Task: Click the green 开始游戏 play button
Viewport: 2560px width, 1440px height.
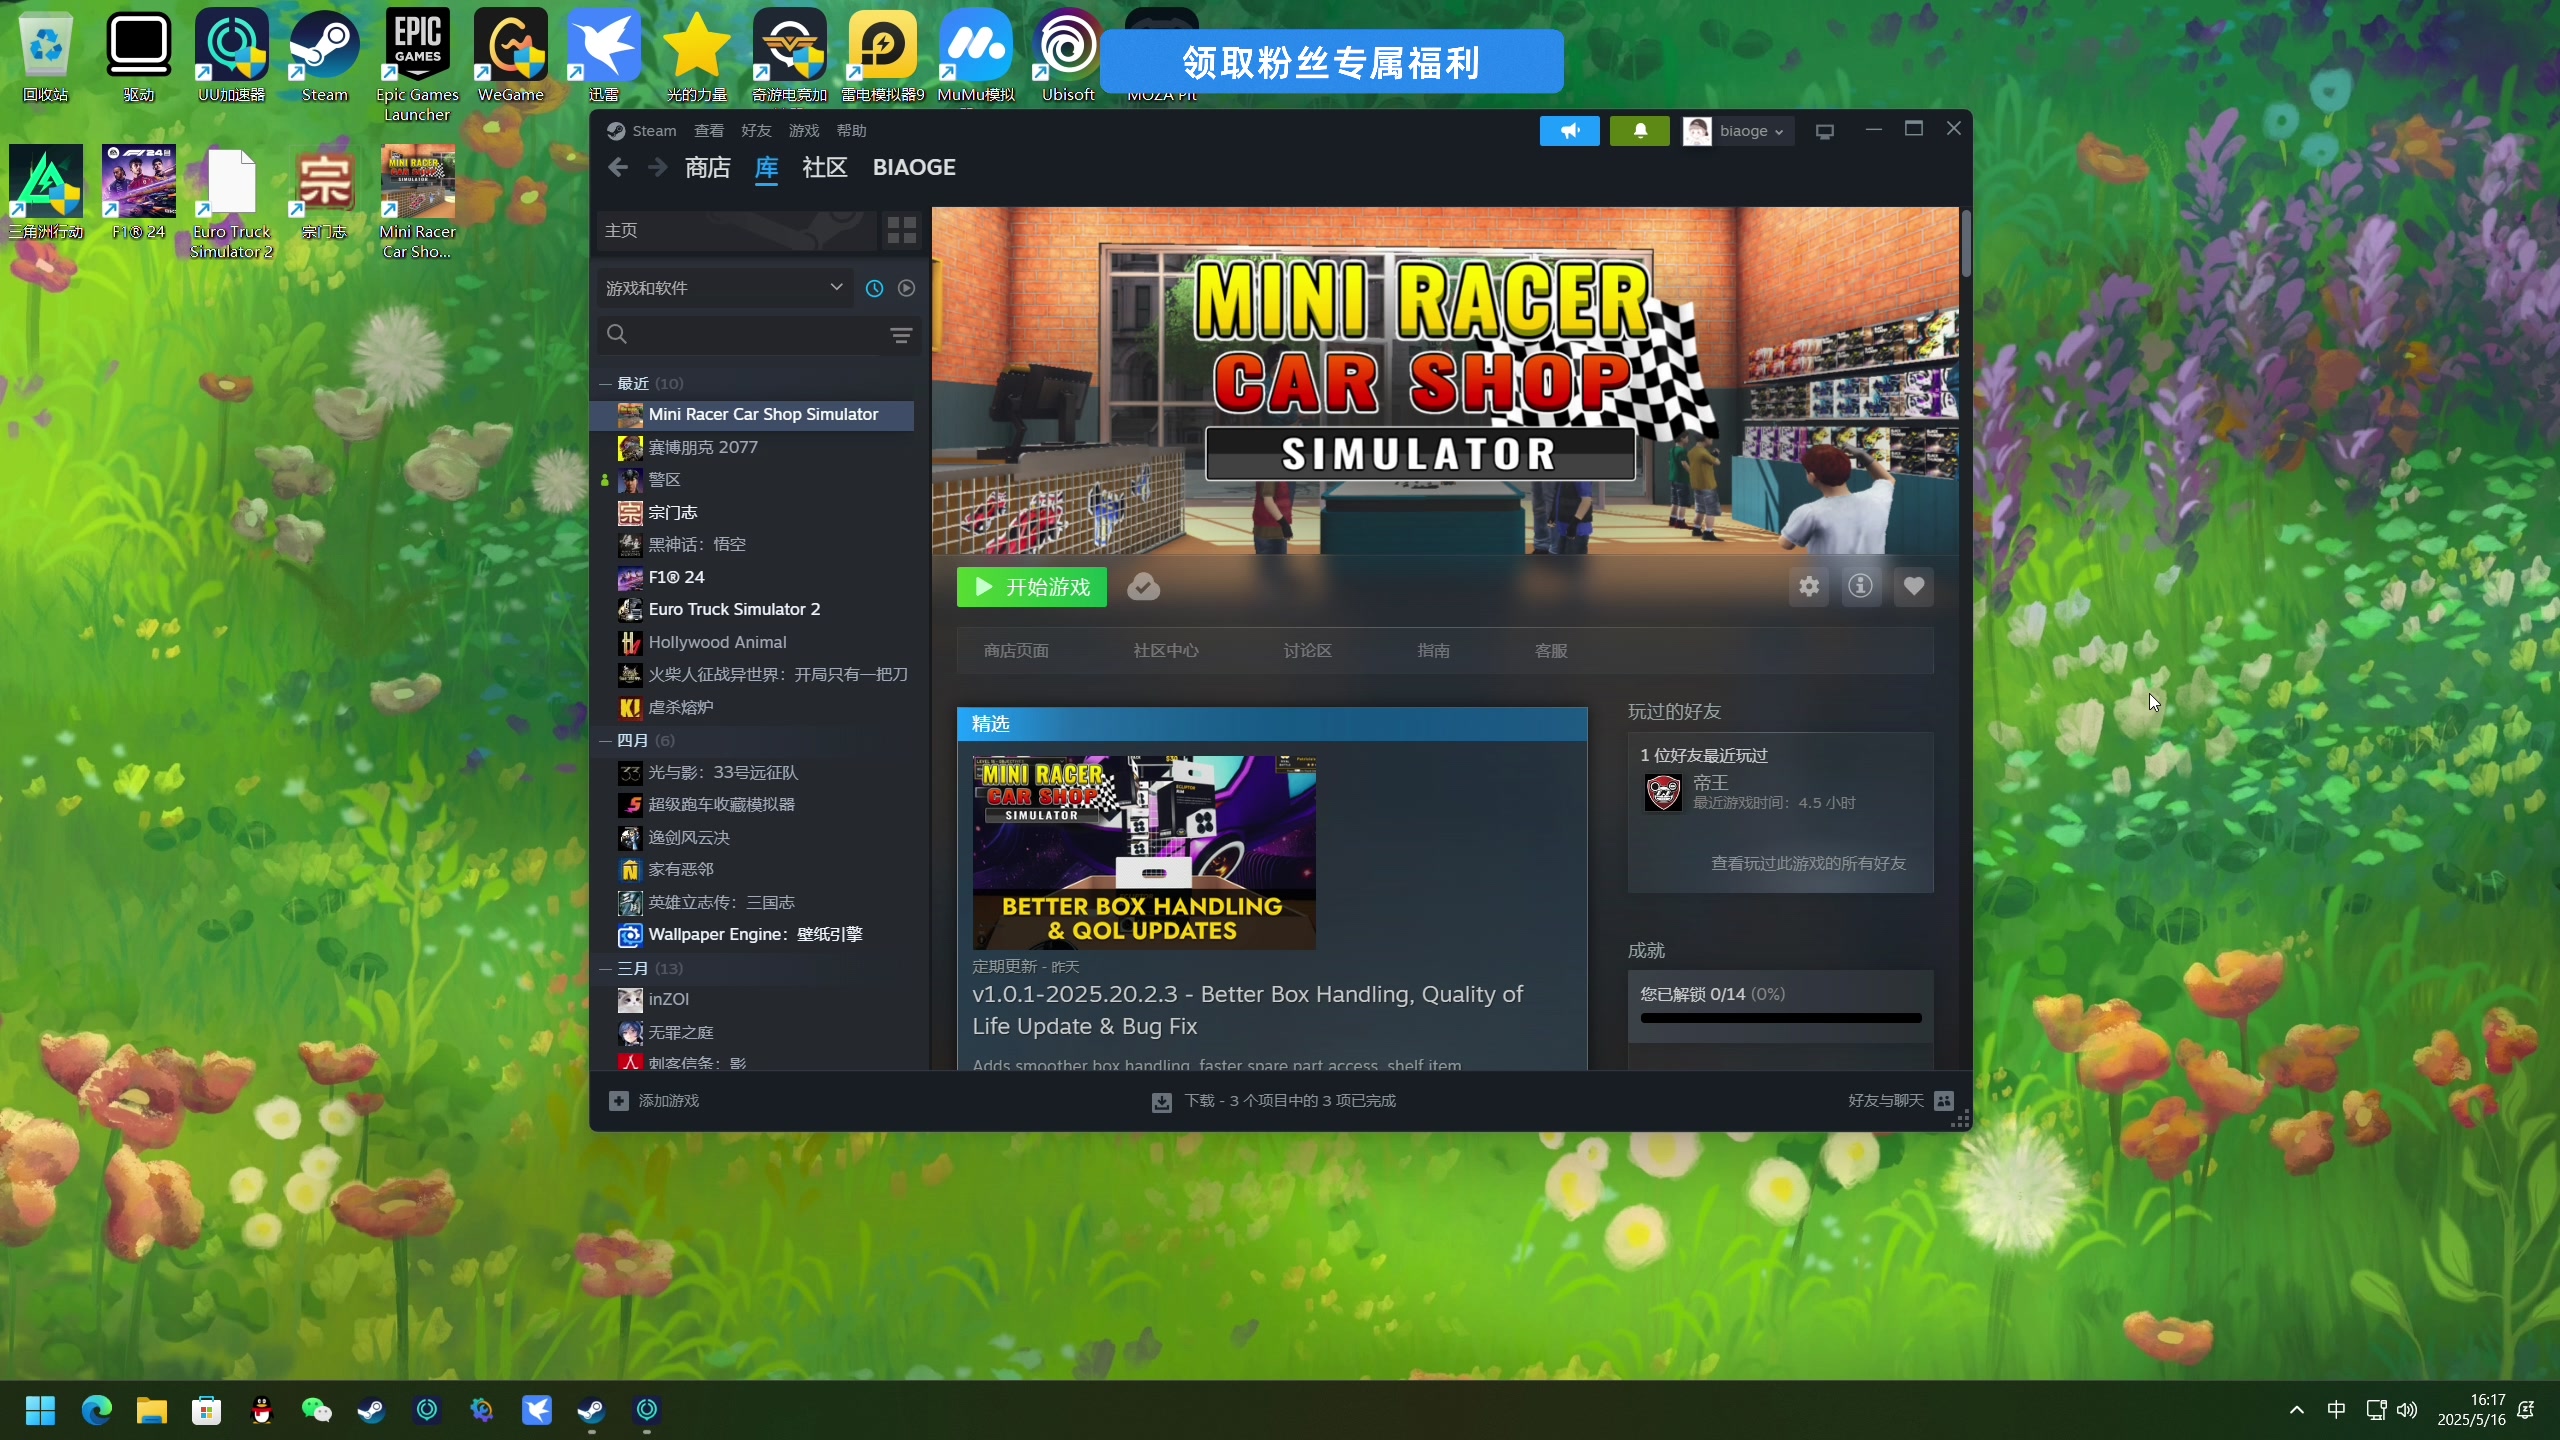Action: (x=1032, y=587)
